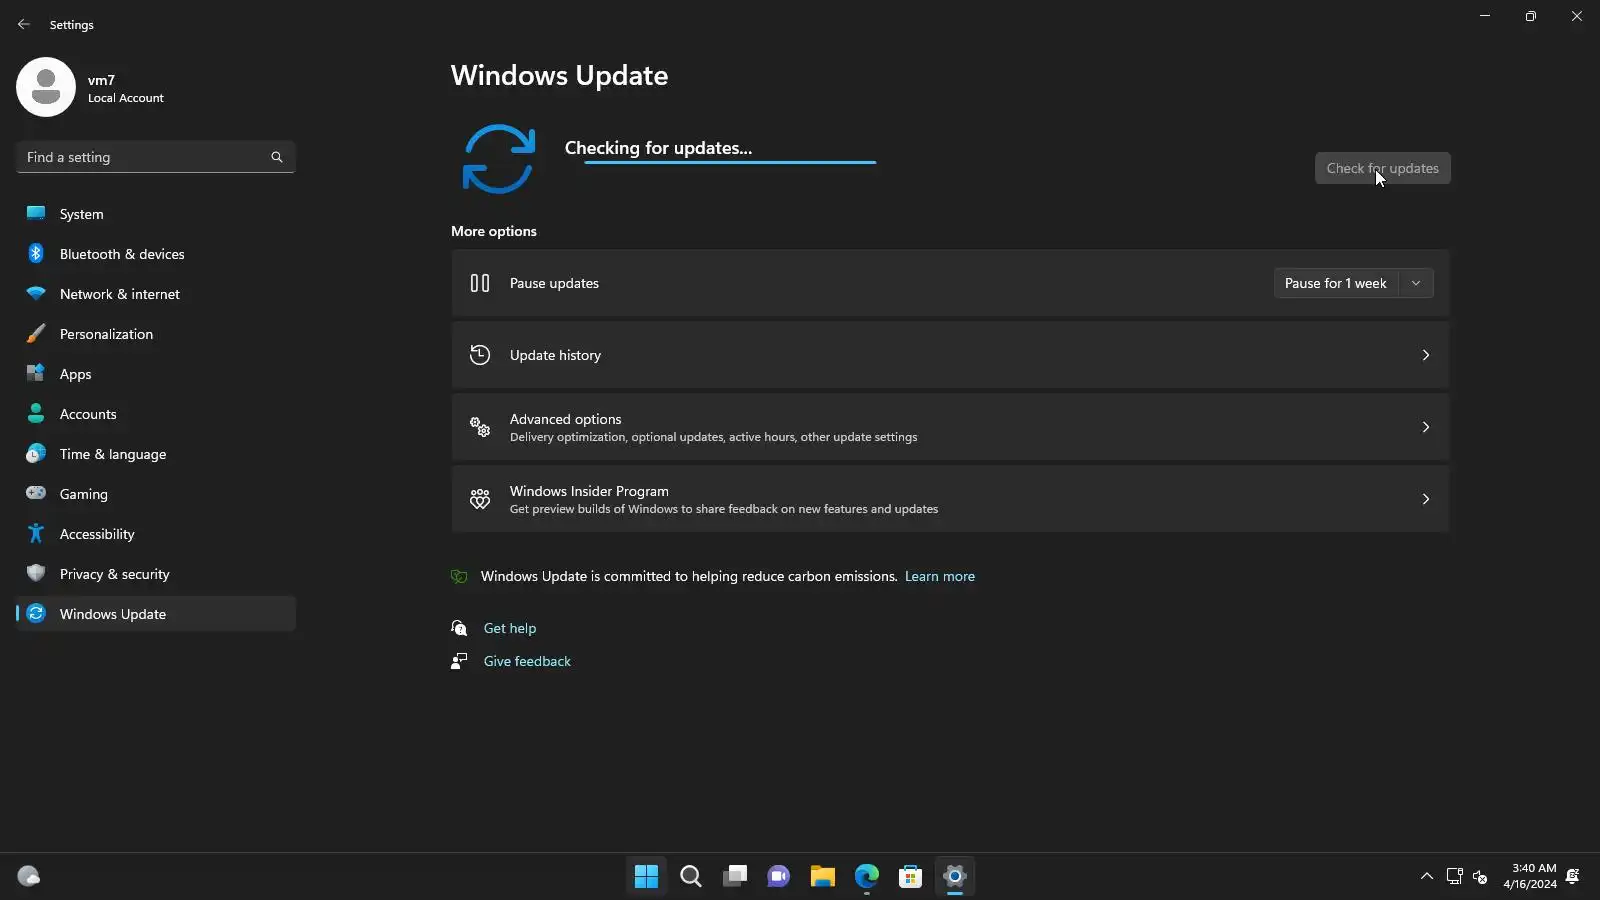Image resolution: width=1600 pixels, height=900 pixels.
Task: Go to Accessibility settings
Action: coord(156,534)
